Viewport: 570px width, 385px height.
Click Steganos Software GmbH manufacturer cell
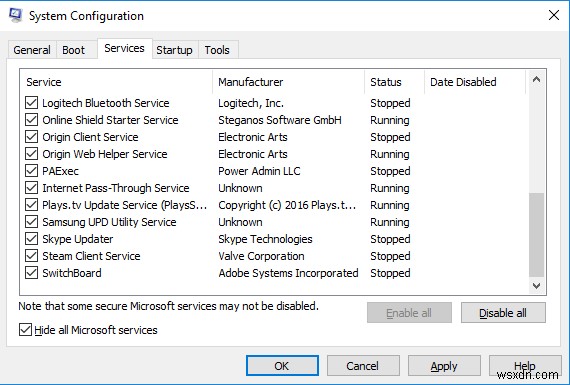tap(280, 120)
